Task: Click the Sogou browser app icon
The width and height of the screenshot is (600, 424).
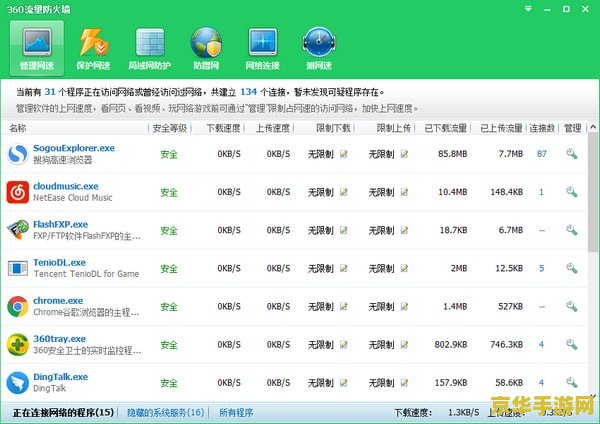Action: click(x=18, y=154)
